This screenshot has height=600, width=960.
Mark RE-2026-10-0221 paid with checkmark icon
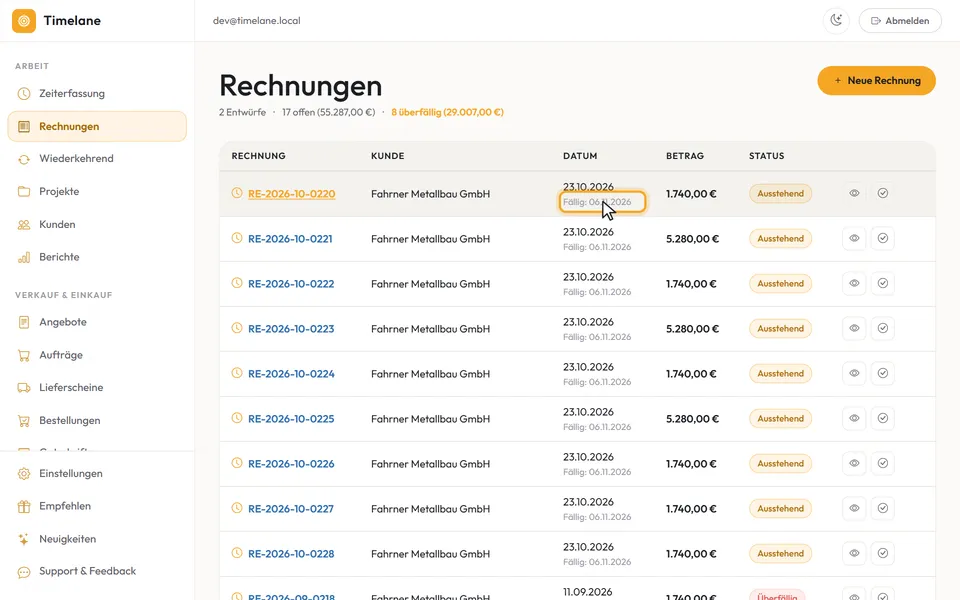tap(883, 238)
